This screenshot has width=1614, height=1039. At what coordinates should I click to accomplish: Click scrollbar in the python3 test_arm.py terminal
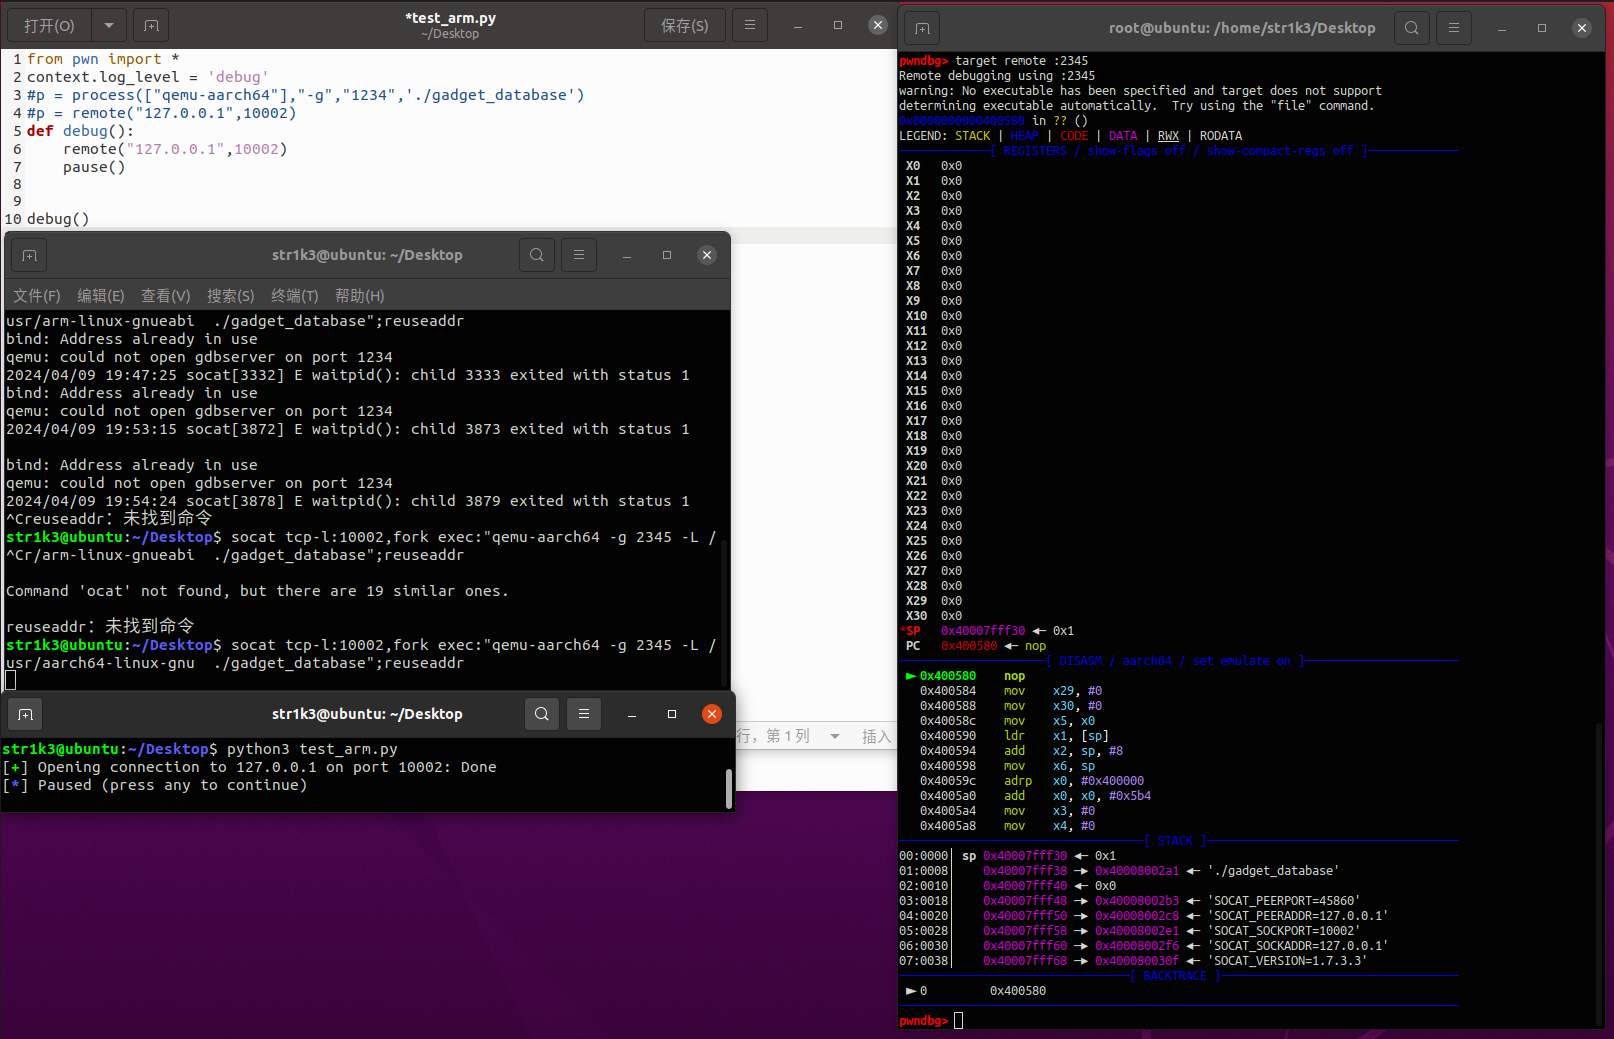pos(729,788)
